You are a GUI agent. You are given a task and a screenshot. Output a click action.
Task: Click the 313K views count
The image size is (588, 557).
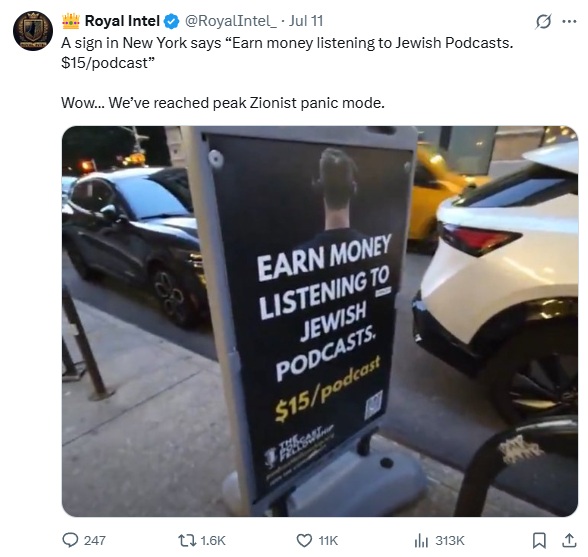click(450, 540)
